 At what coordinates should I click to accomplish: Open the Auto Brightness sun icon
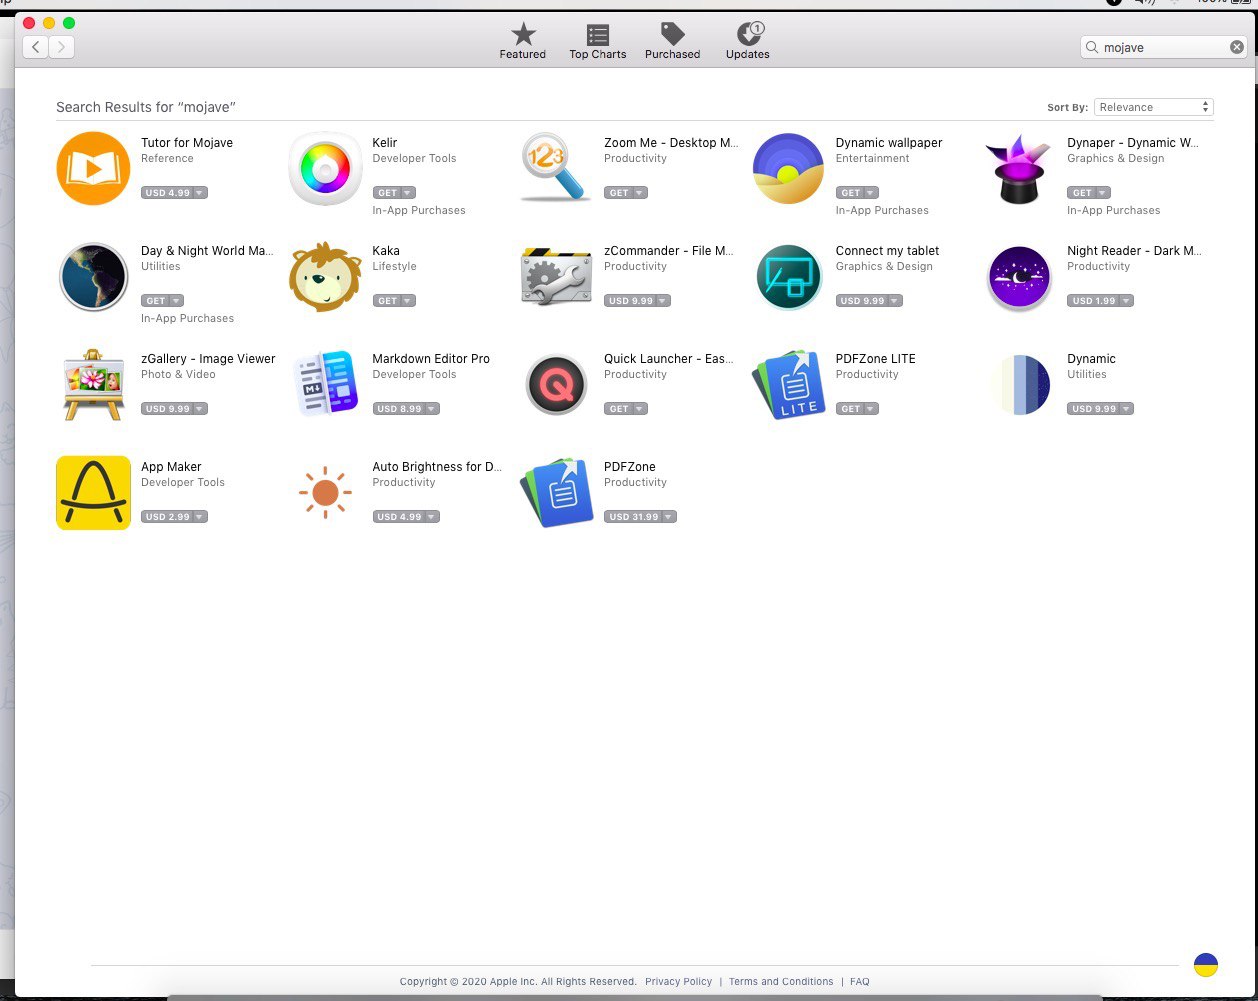[x=325, y=492]
